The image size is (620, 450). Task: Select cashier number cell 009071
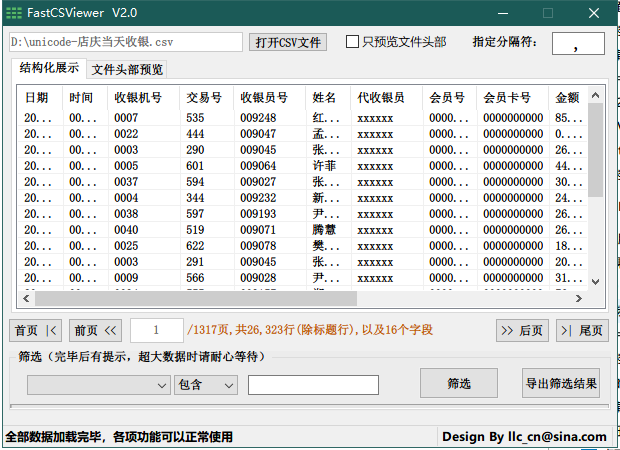(x=258, y=230)
